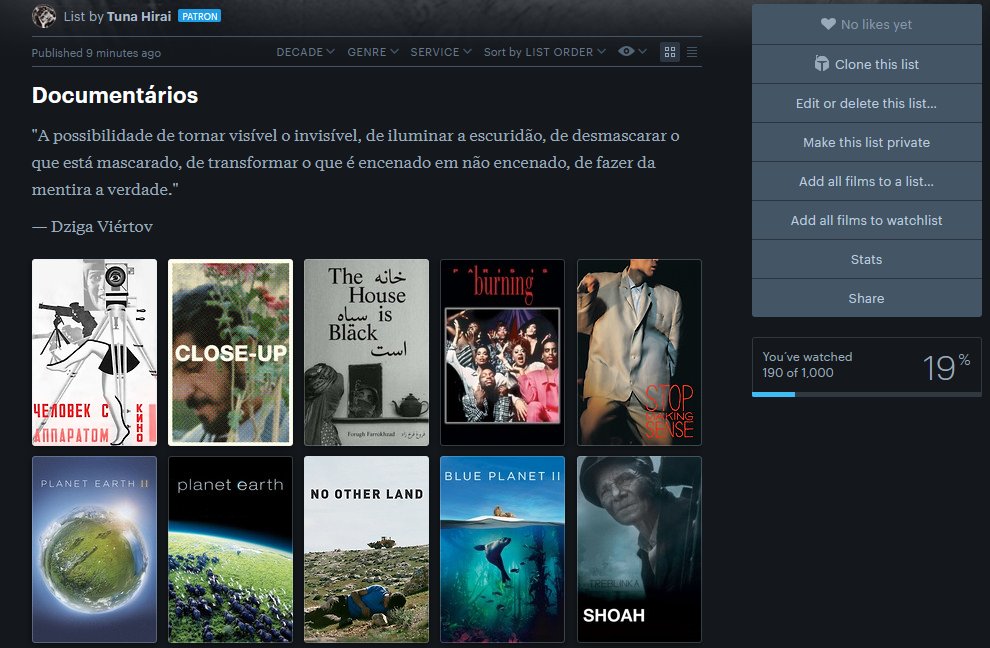Open Stop Making Sense poster
The width and height of the screenshot is (990, 648).
coord(639,352)
